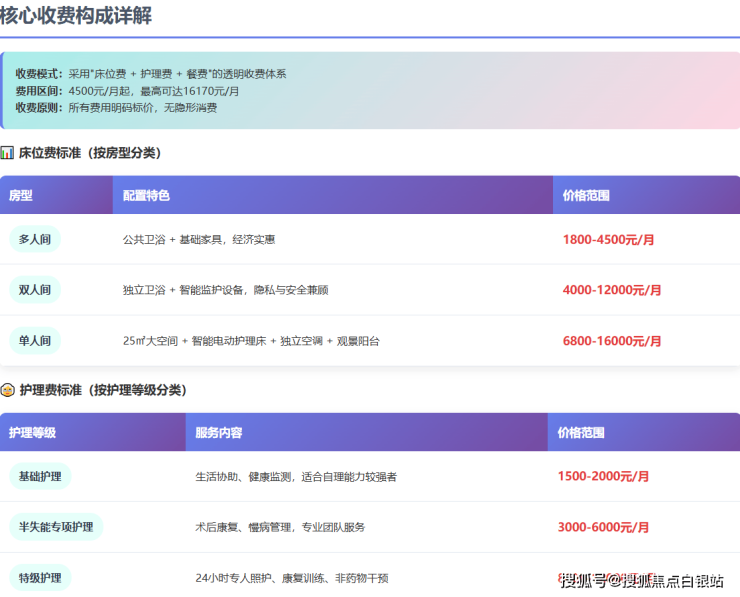Choose the 单人间 room type pill
The height and width of the screenshot is (597, 740).
pyautogui.click(x=34, y=341)
